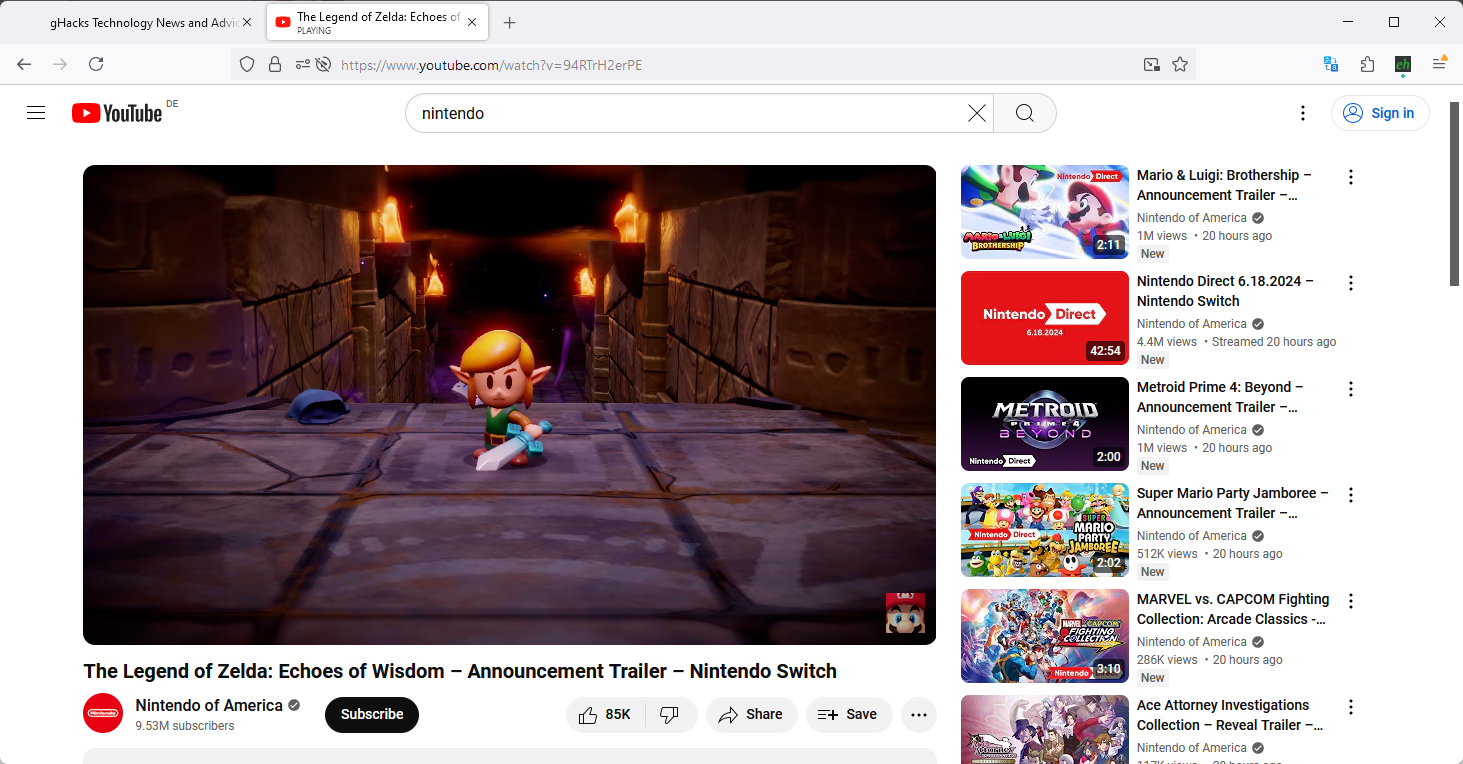Open MARVEL vs. CAPCOM Fighting Collection title
The width and height of the screenshot is (1463, 764).
tap(1233, 609)
